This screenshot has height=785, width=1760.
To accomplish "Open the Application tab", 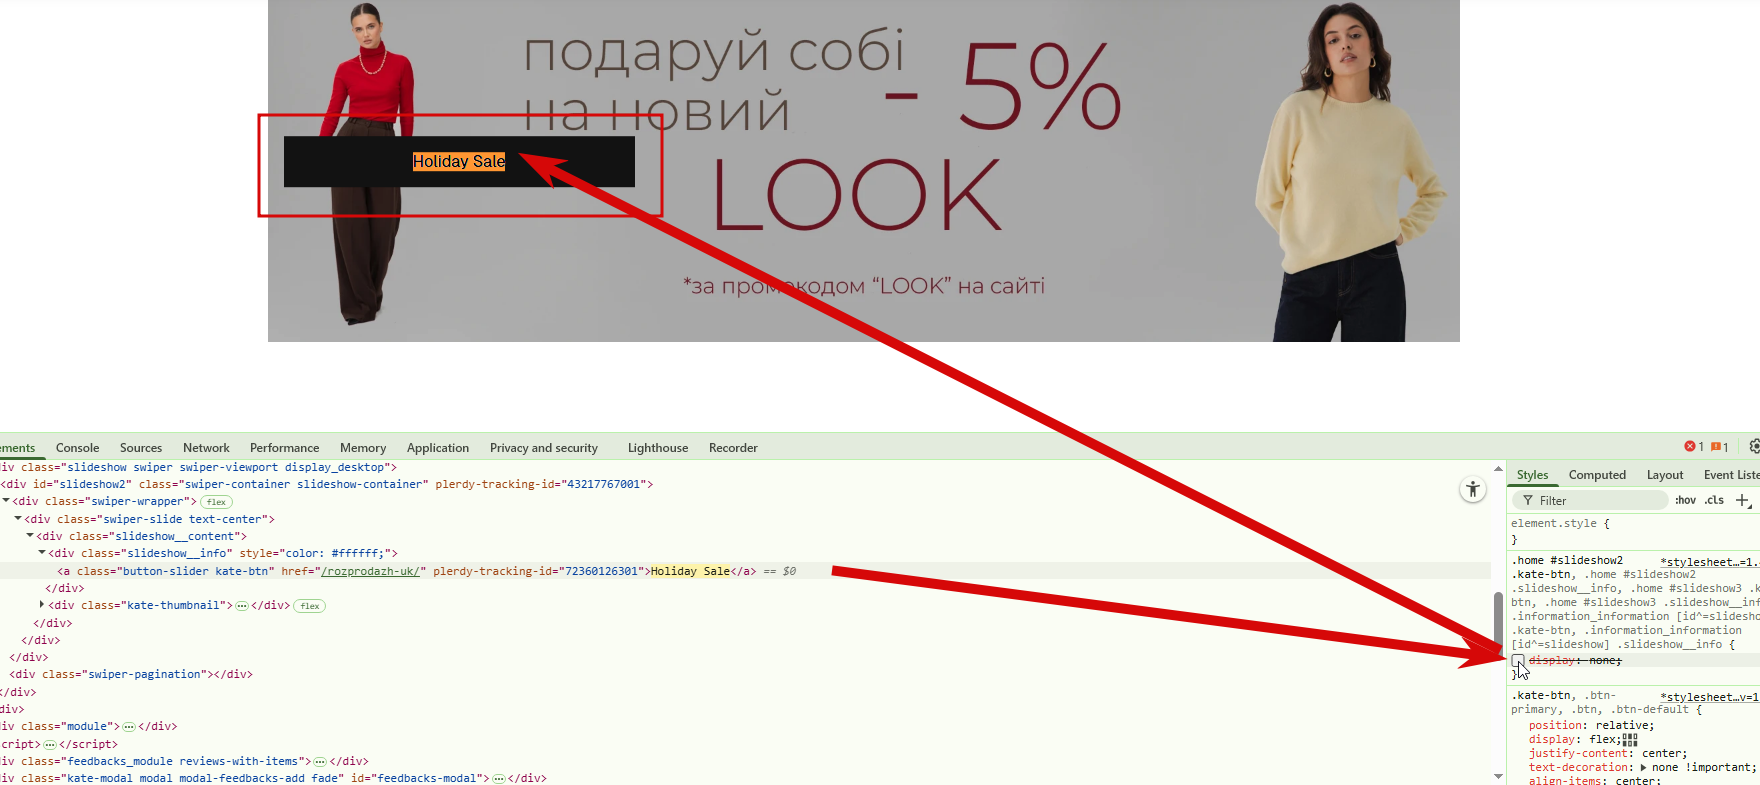I will click(438, 448).
